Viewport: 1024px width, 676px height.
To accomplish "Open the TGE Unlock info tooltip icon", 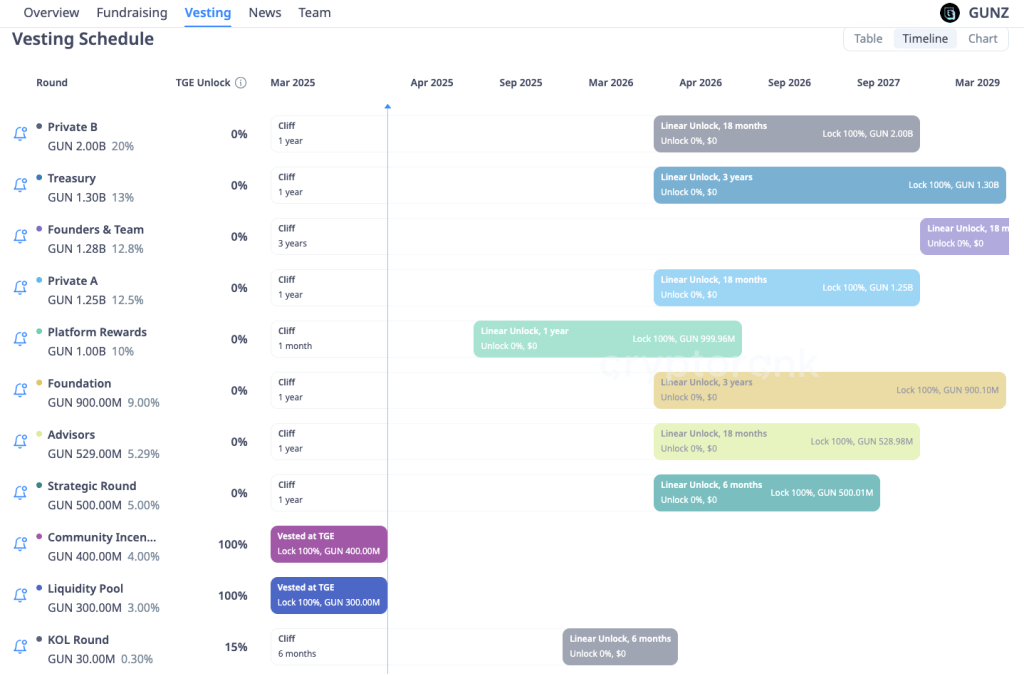I will pyautogui.click(x=240, y=82).
